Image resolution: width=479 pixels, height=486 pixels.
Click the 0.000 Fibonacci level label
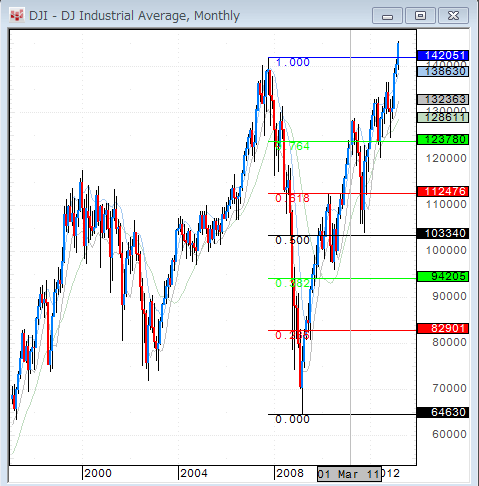tap(293, 419)
